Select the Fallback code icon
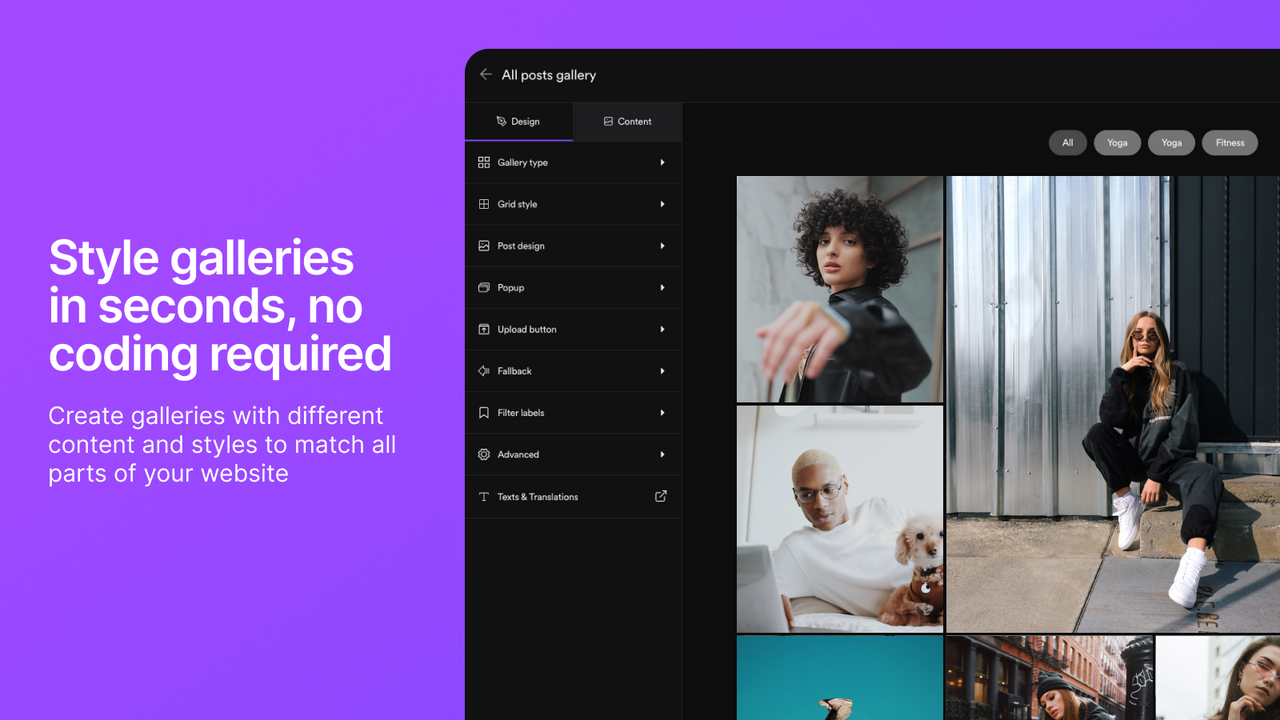The image size is (1280, 720). click(x=485, y=370)
